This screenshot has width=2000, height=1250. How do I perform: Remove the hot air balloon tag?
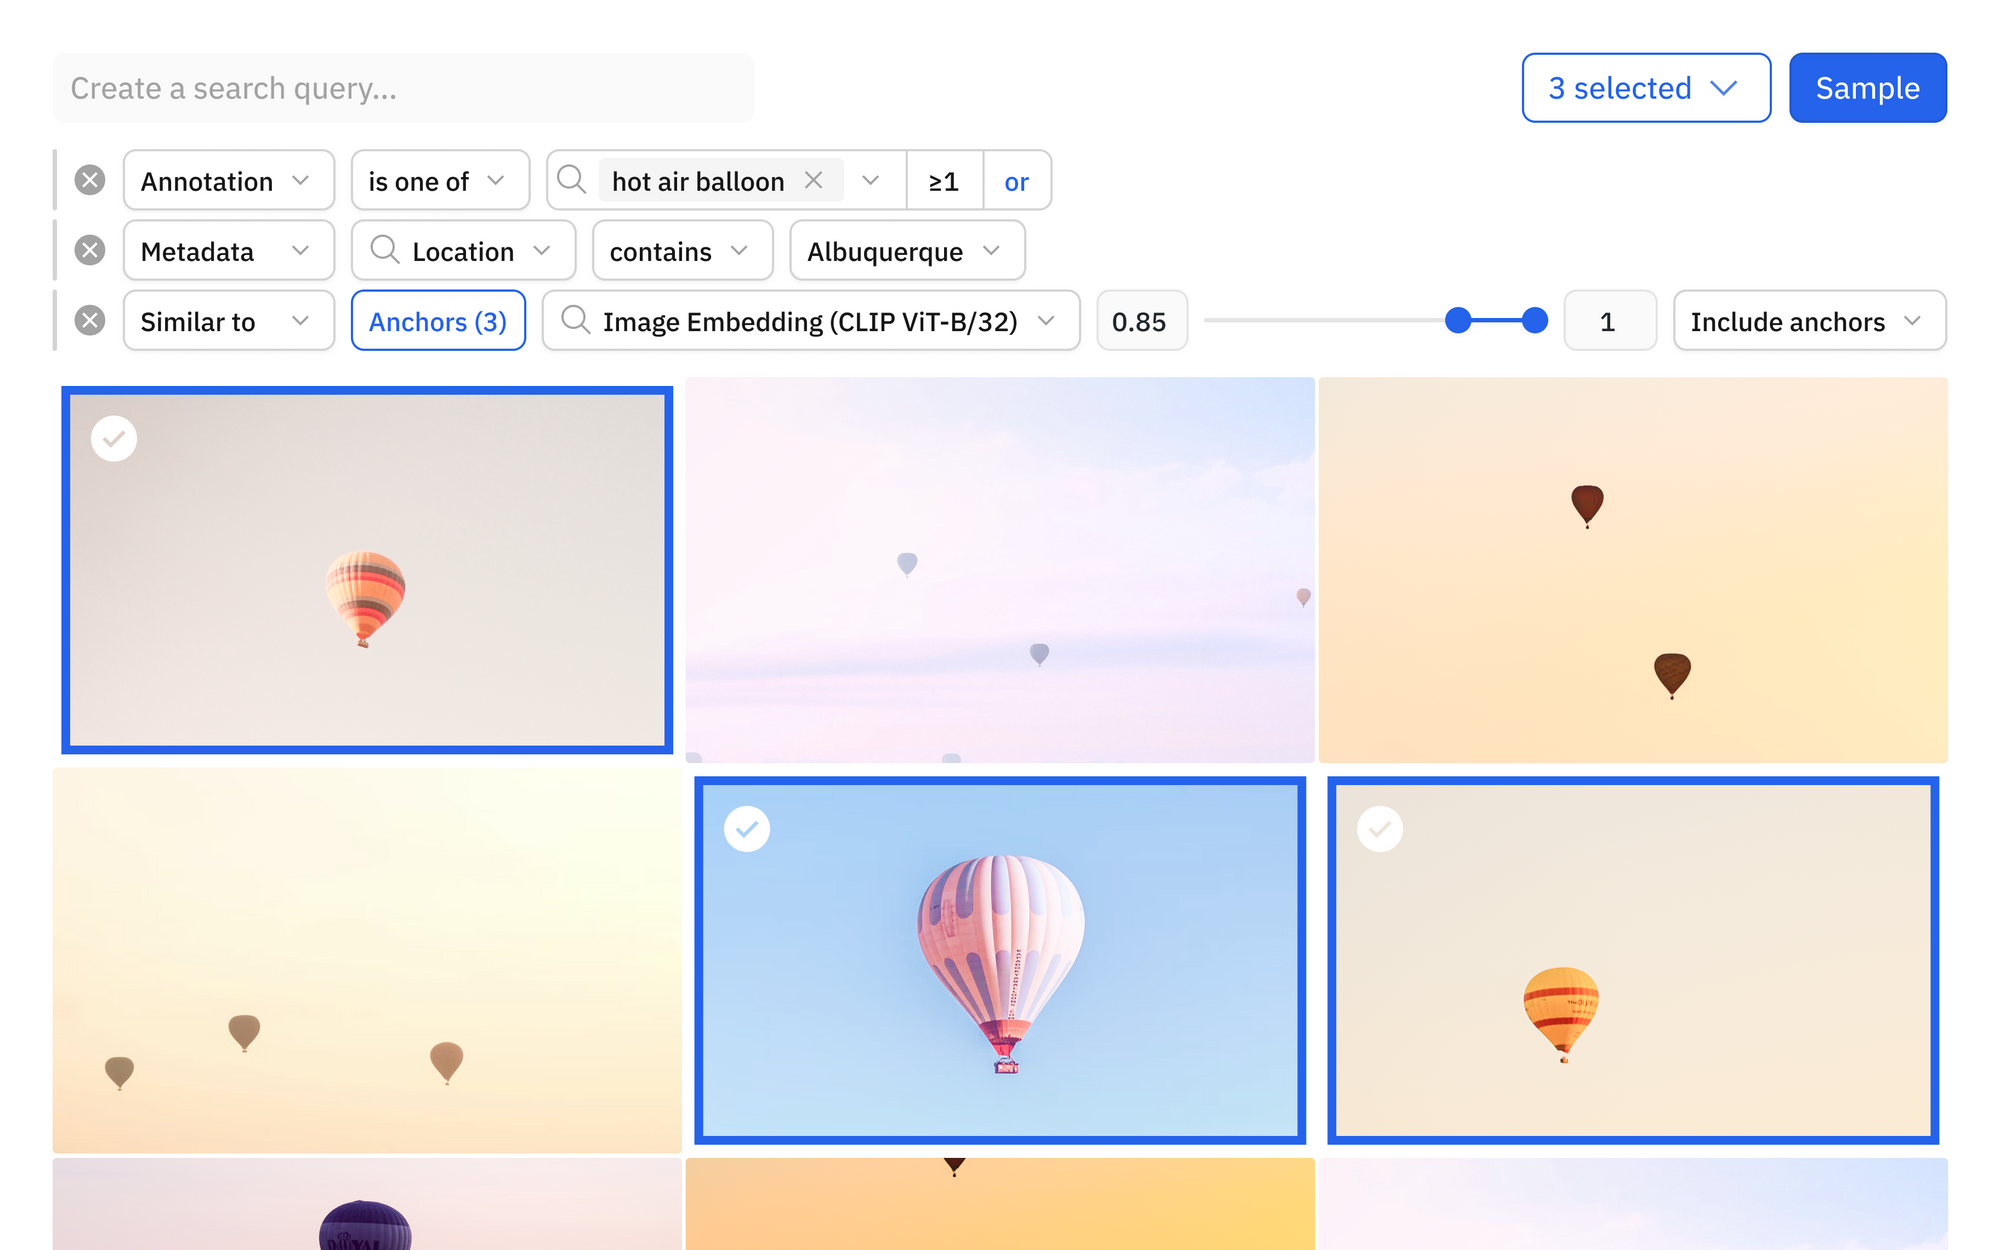pyautogui.click(x=814, y=181)
